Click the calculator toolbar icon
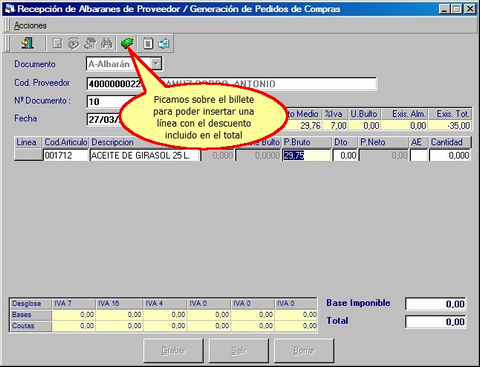 [148, 43]
